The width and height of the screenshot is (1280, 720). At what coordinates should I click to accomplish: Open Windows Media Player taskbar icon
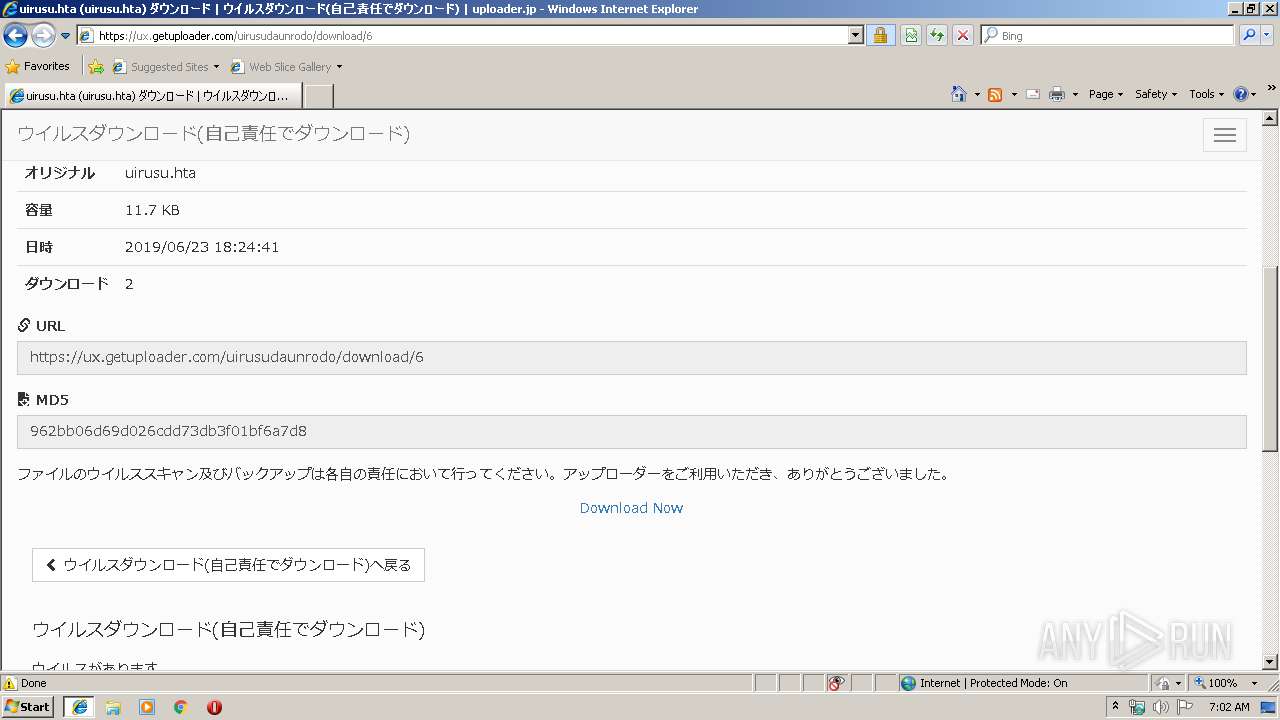click(x=147, y=707)
